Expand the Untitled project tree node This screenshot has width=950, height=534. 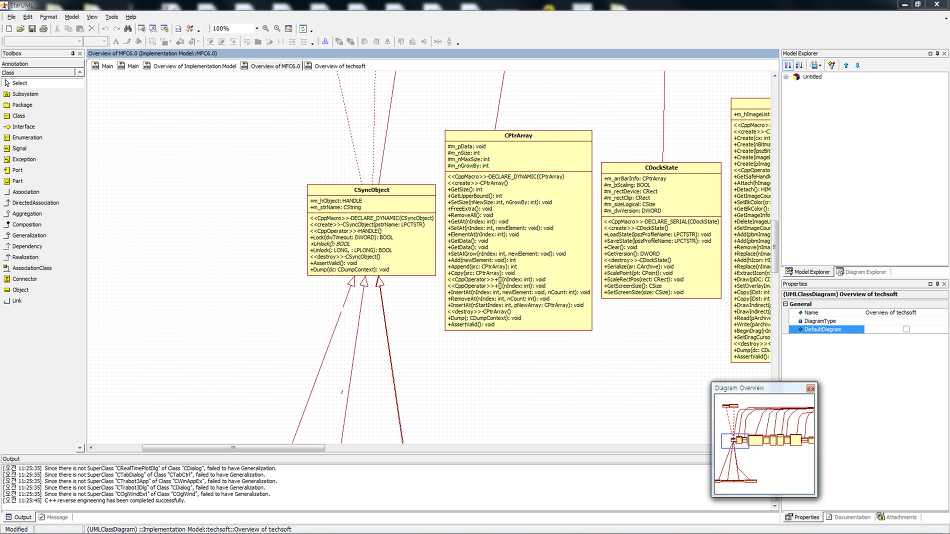787,77
